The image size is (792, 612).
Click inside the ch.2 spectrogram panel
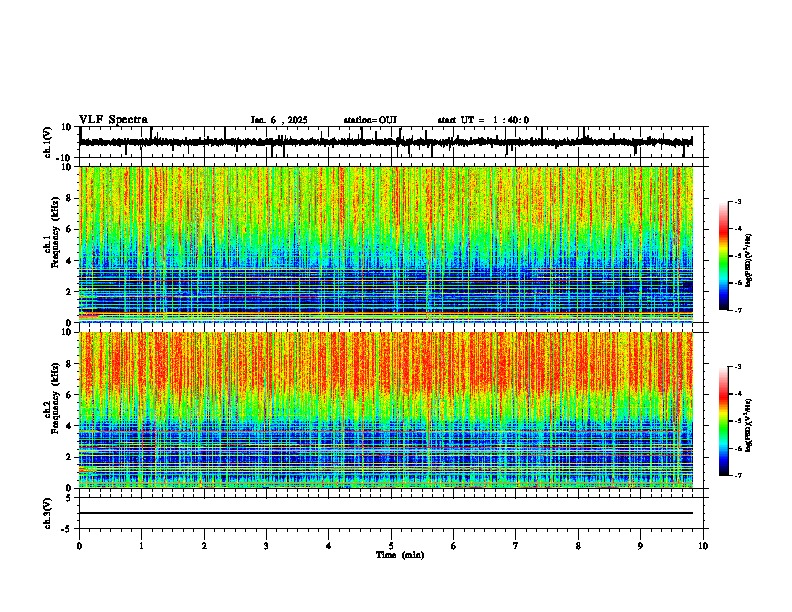(386, 410)
